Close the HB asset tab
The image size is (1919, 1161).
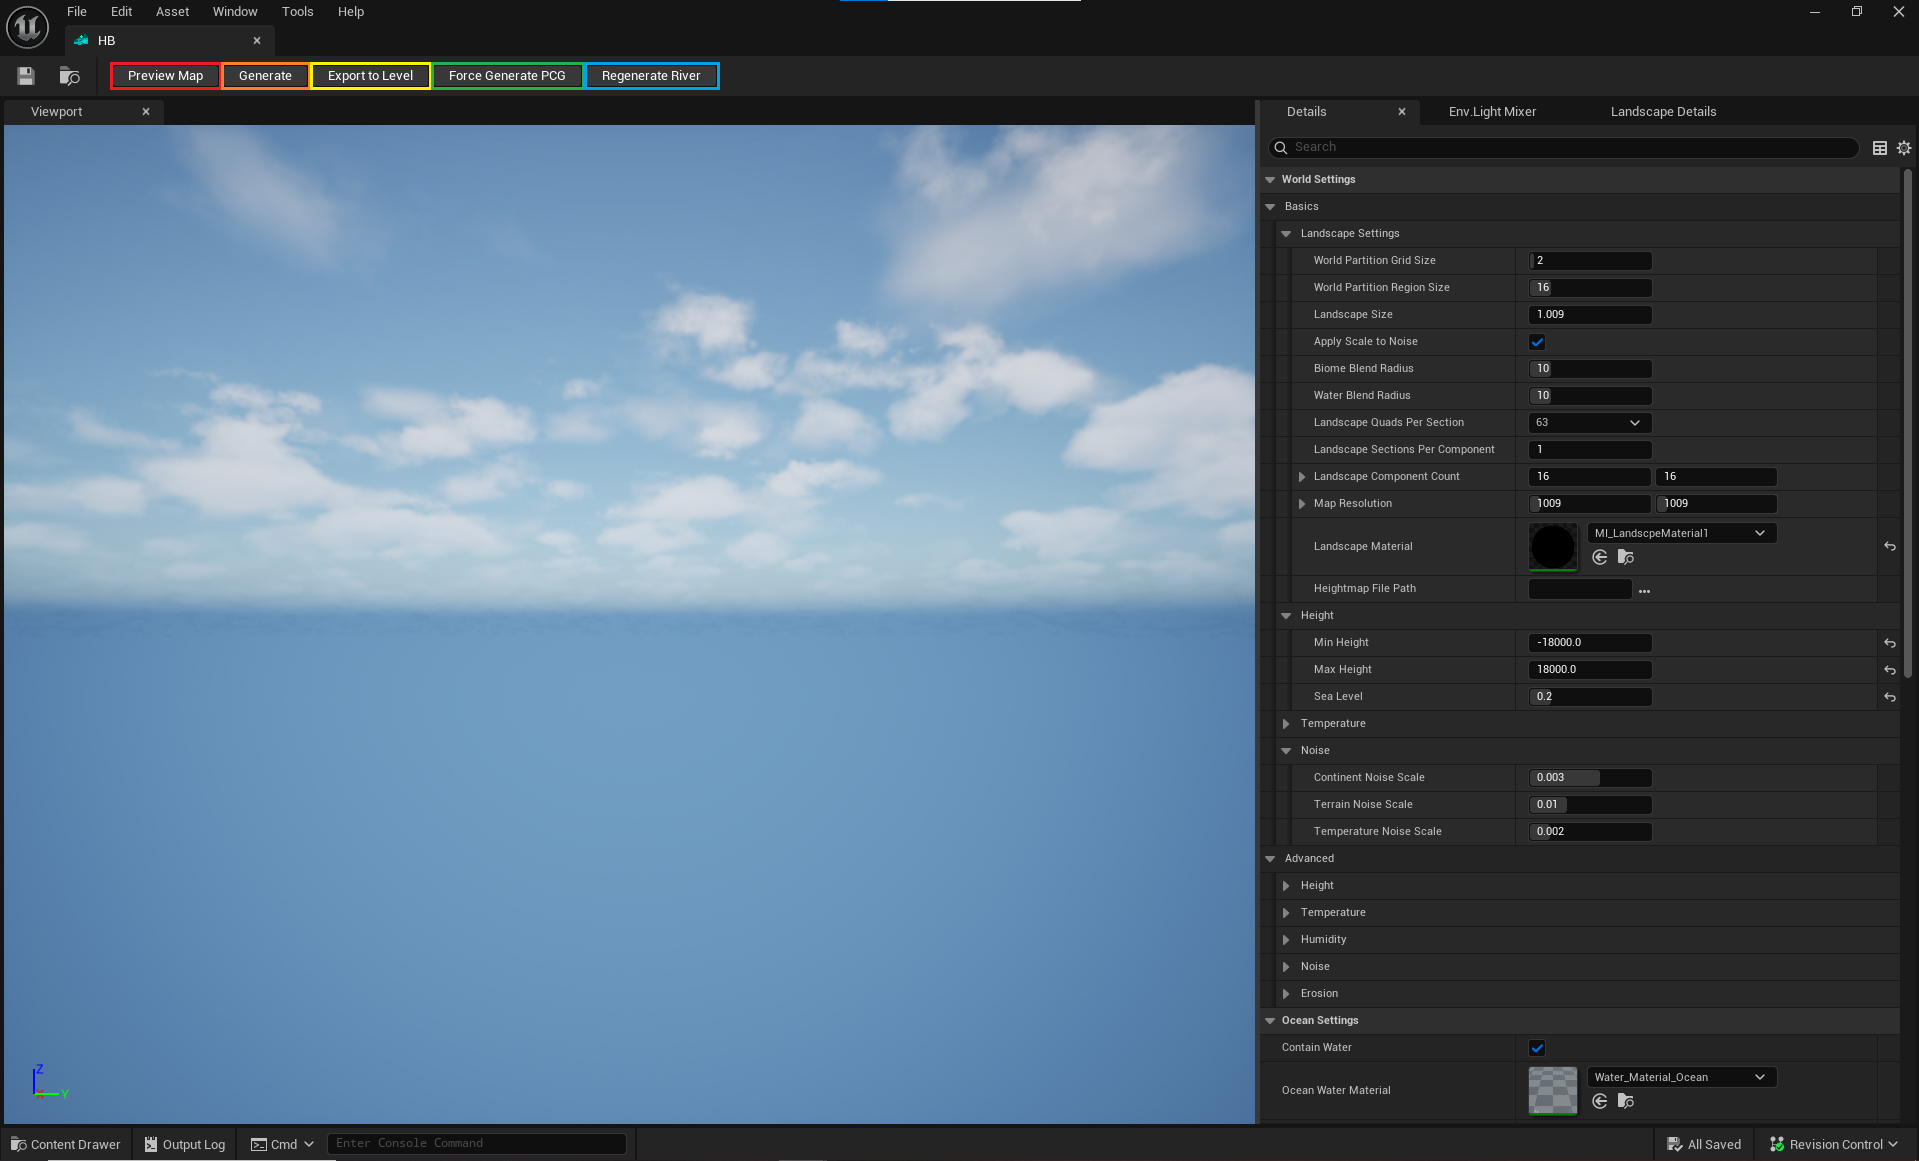[257, 41]
